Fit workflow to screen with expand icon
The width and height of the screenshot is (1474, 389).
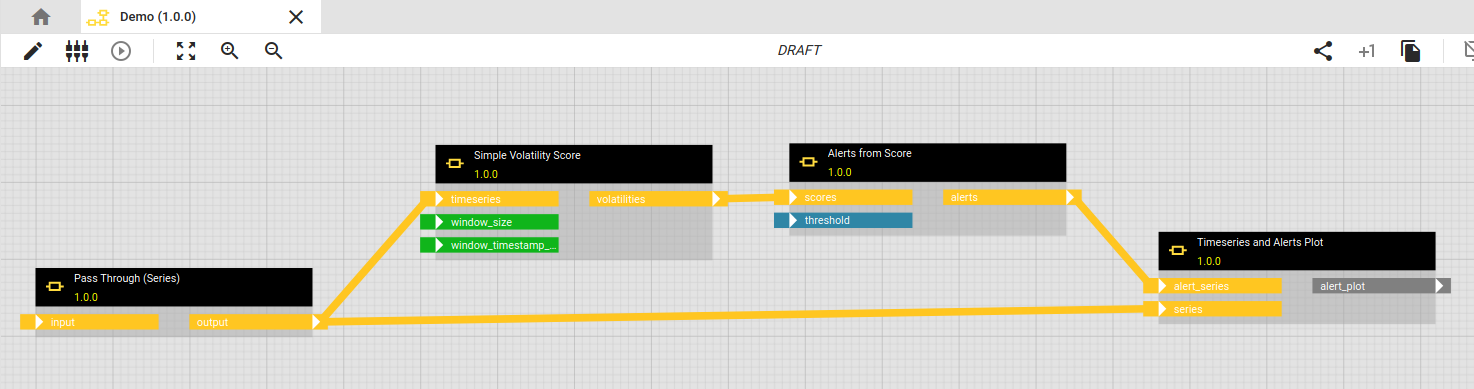tap(186, 51)
